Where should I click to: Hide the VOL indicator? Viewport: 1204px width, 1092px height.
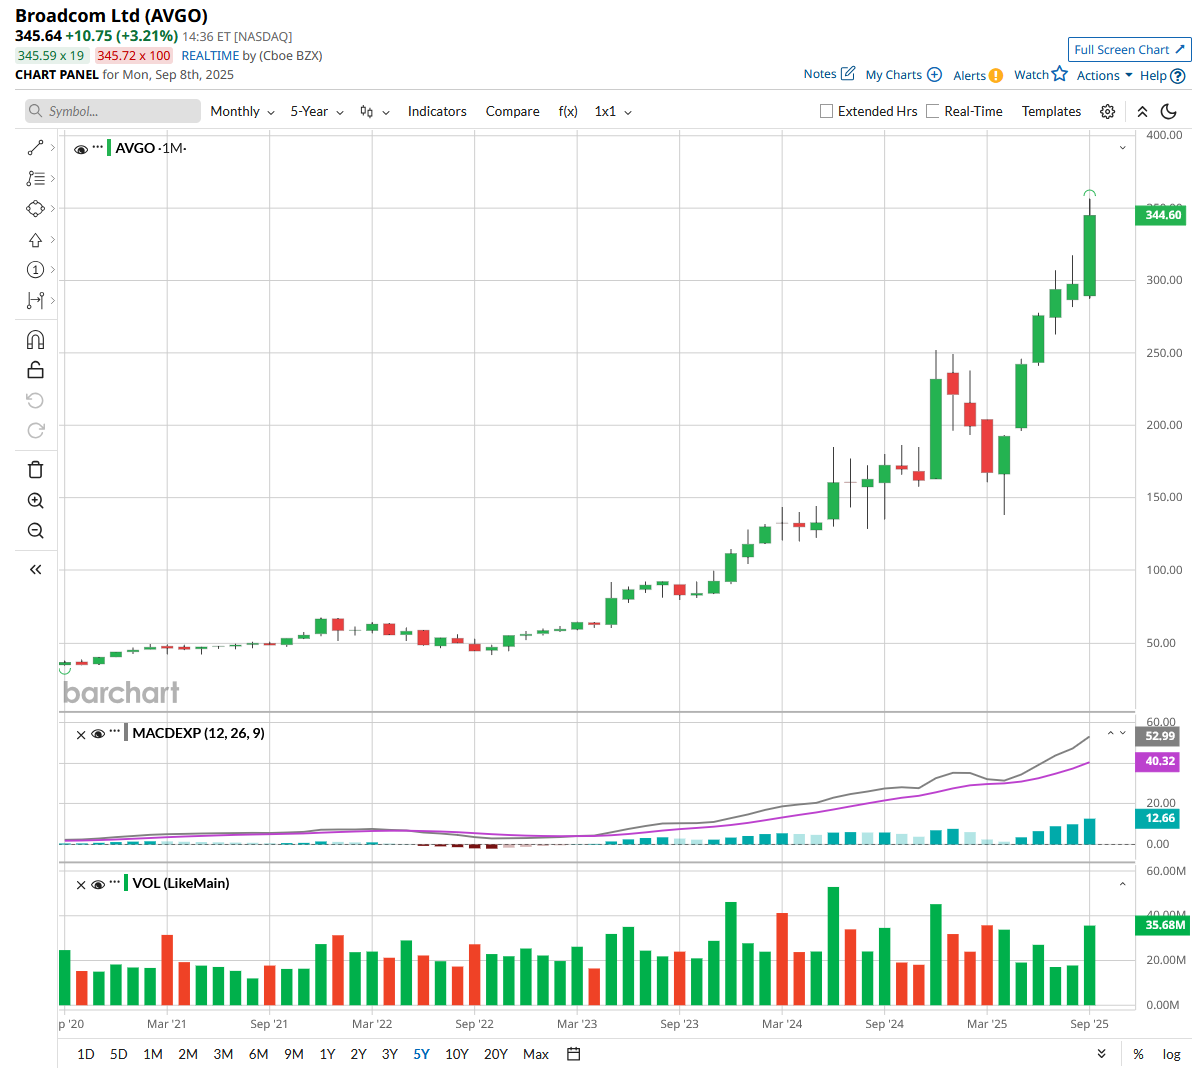coord(98,884)
